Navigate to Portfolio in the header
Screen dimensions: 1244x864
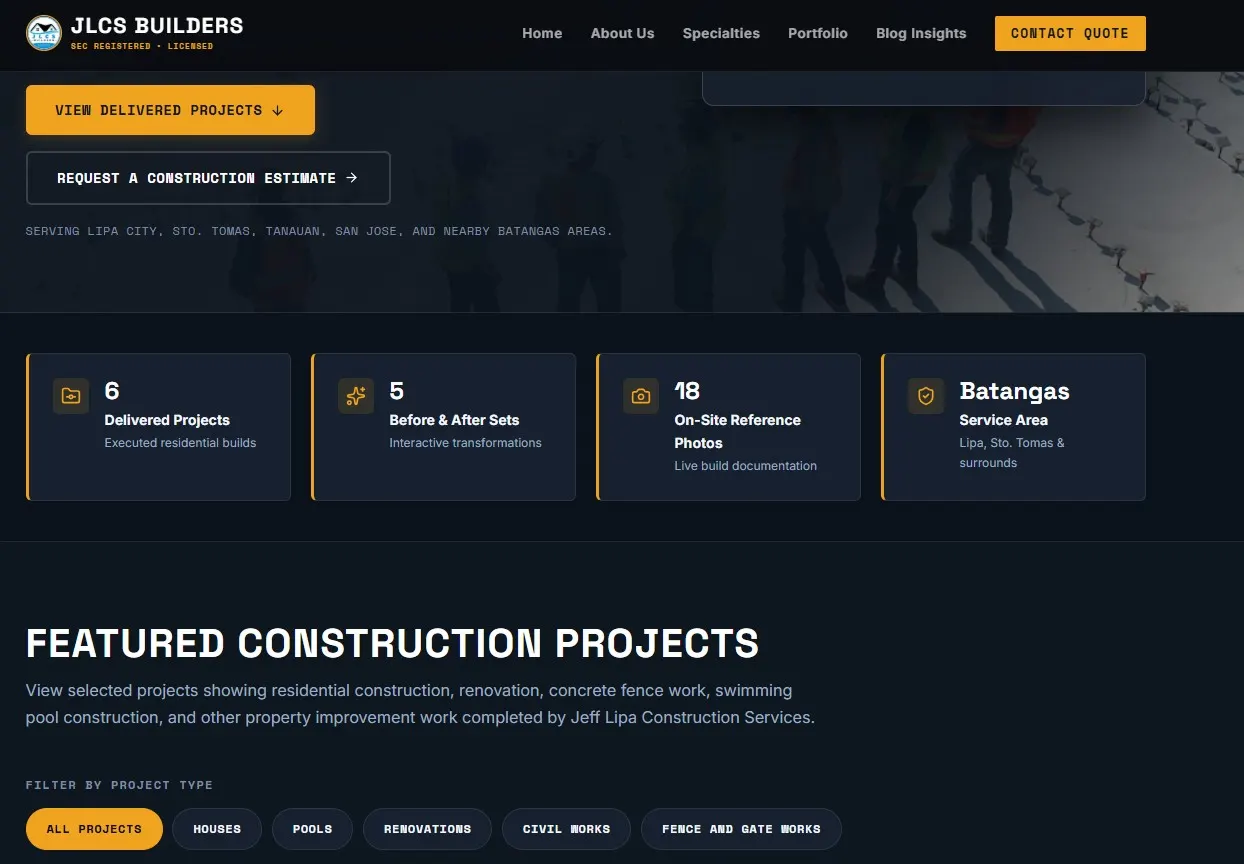[818, 33]
